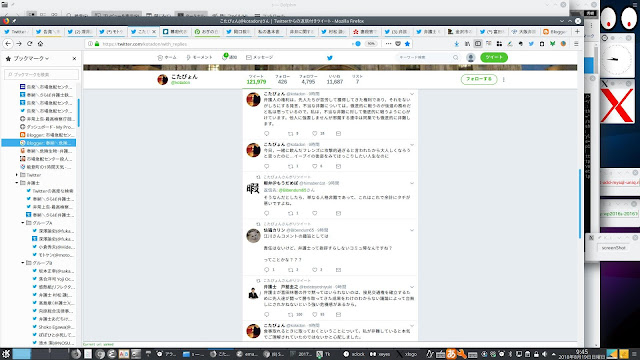Click the screenShot button in small window
Screen dimensions: 640x360
point(613,248)
